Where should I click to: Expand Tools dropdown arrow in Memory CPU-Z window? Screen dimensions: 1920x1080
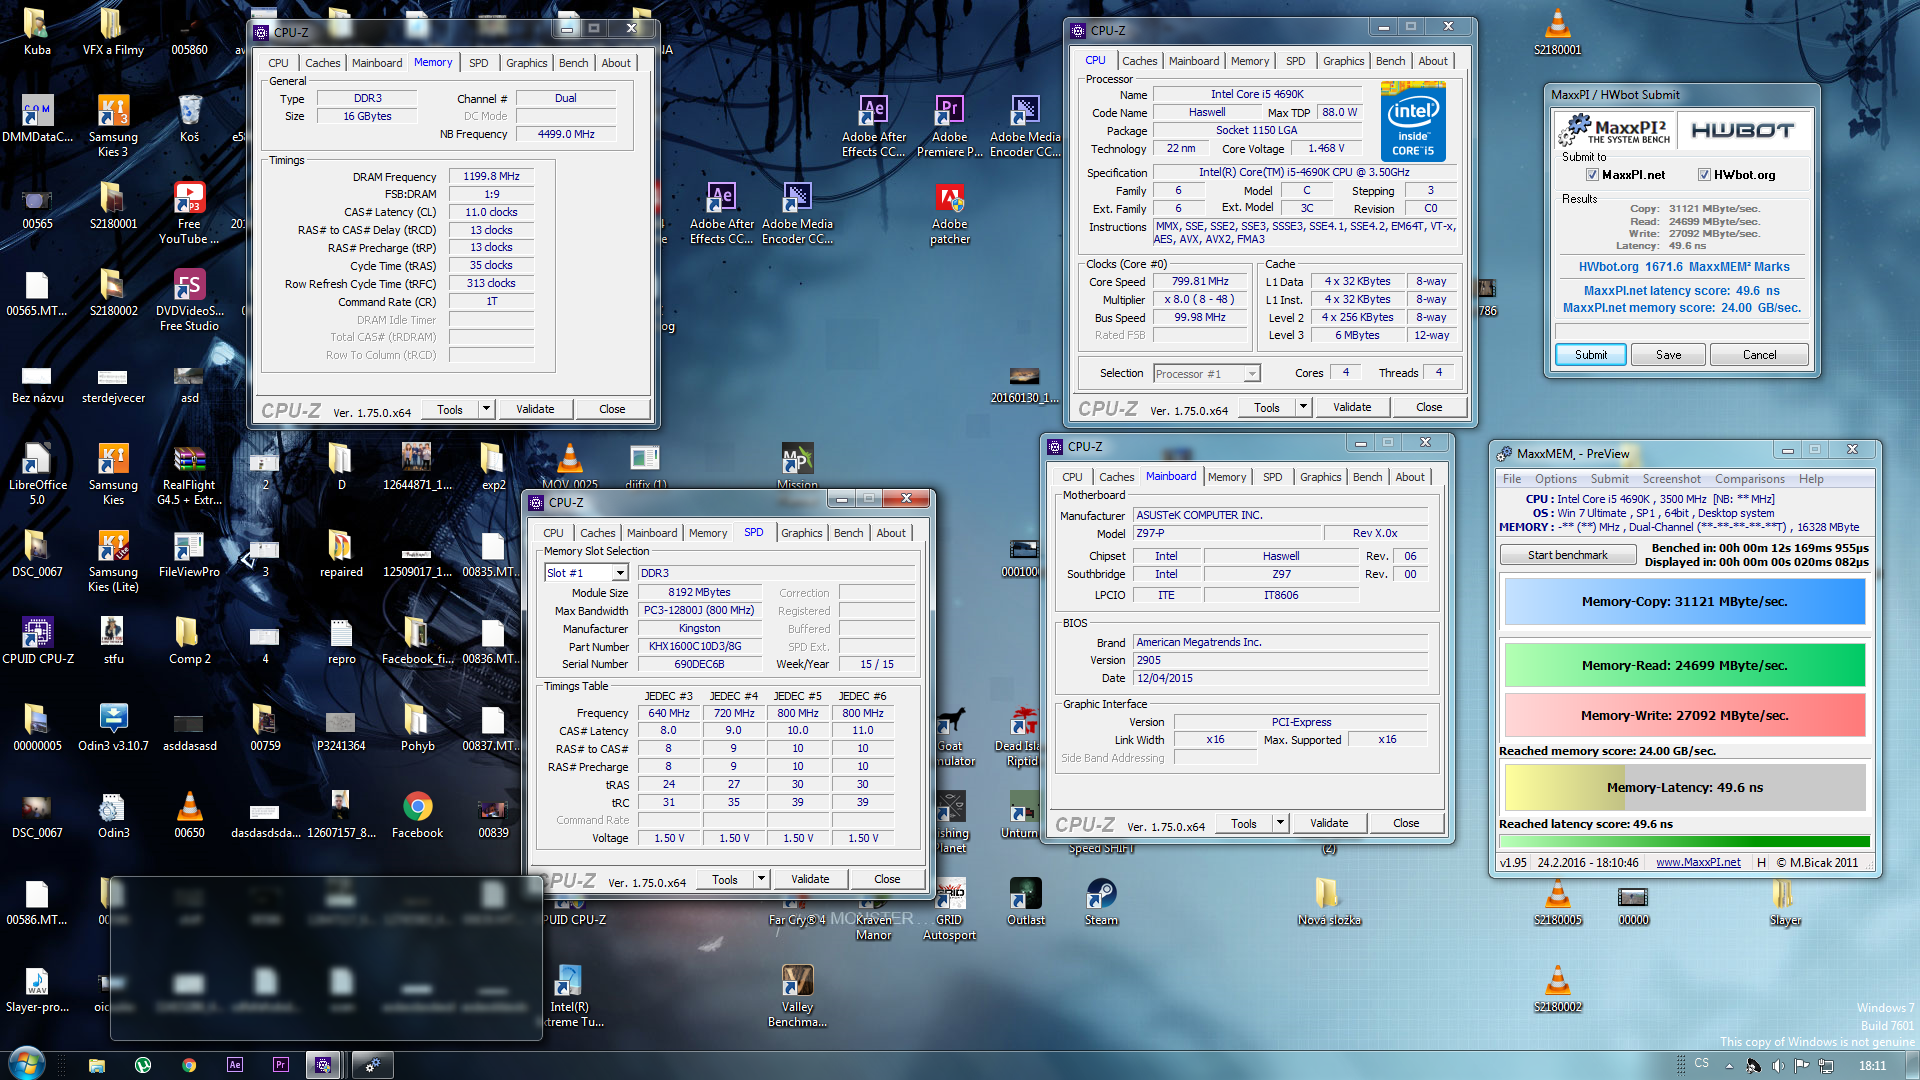486,409
